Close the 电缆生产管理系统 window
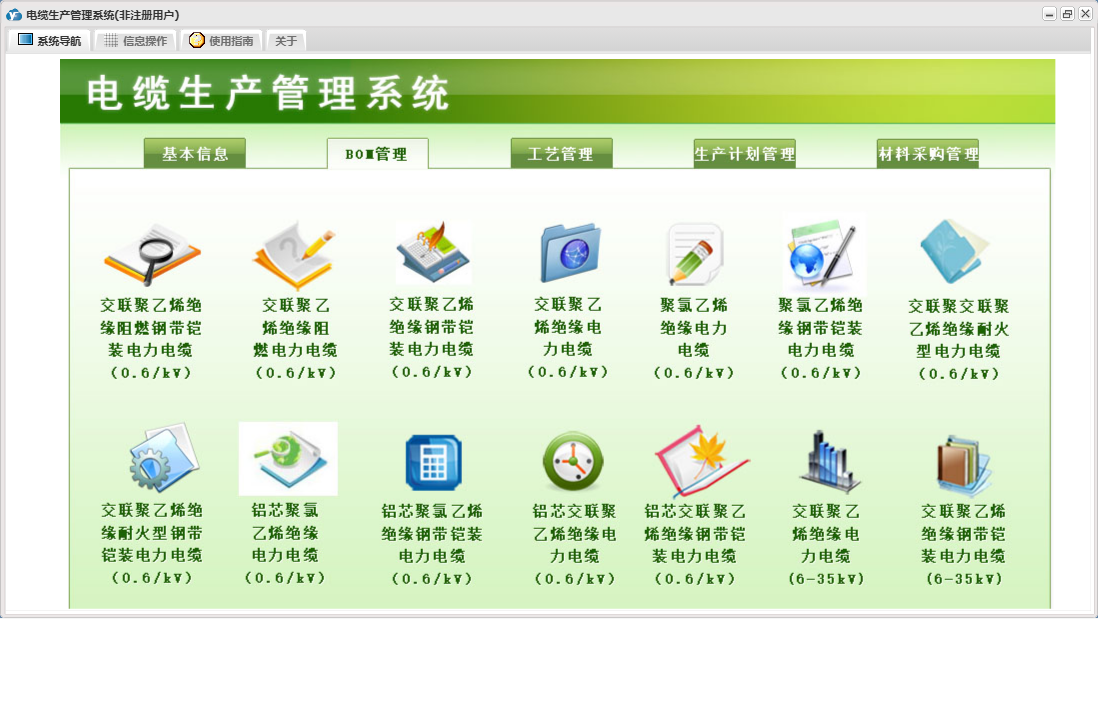The width and height of the screenshot is (1098, 716). click(1085, 14)
